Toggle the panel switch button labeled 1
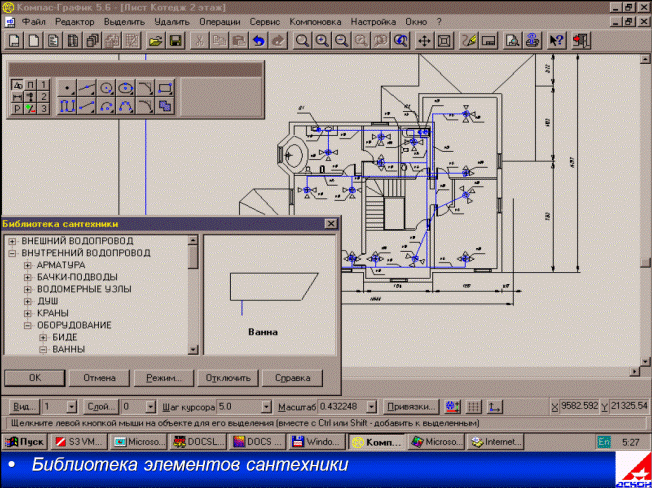Viewport: 652px width, 488px height. [44, 85]
